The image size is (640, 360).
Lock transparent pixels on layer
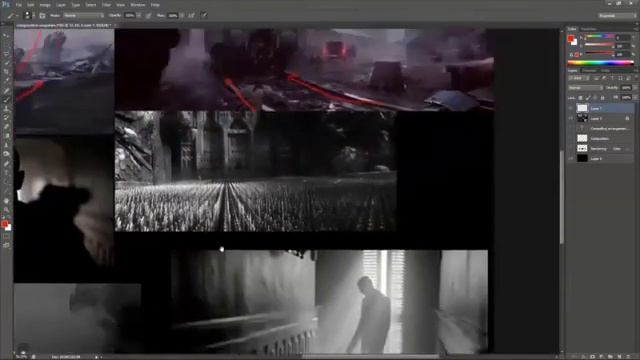pos(580,98)
